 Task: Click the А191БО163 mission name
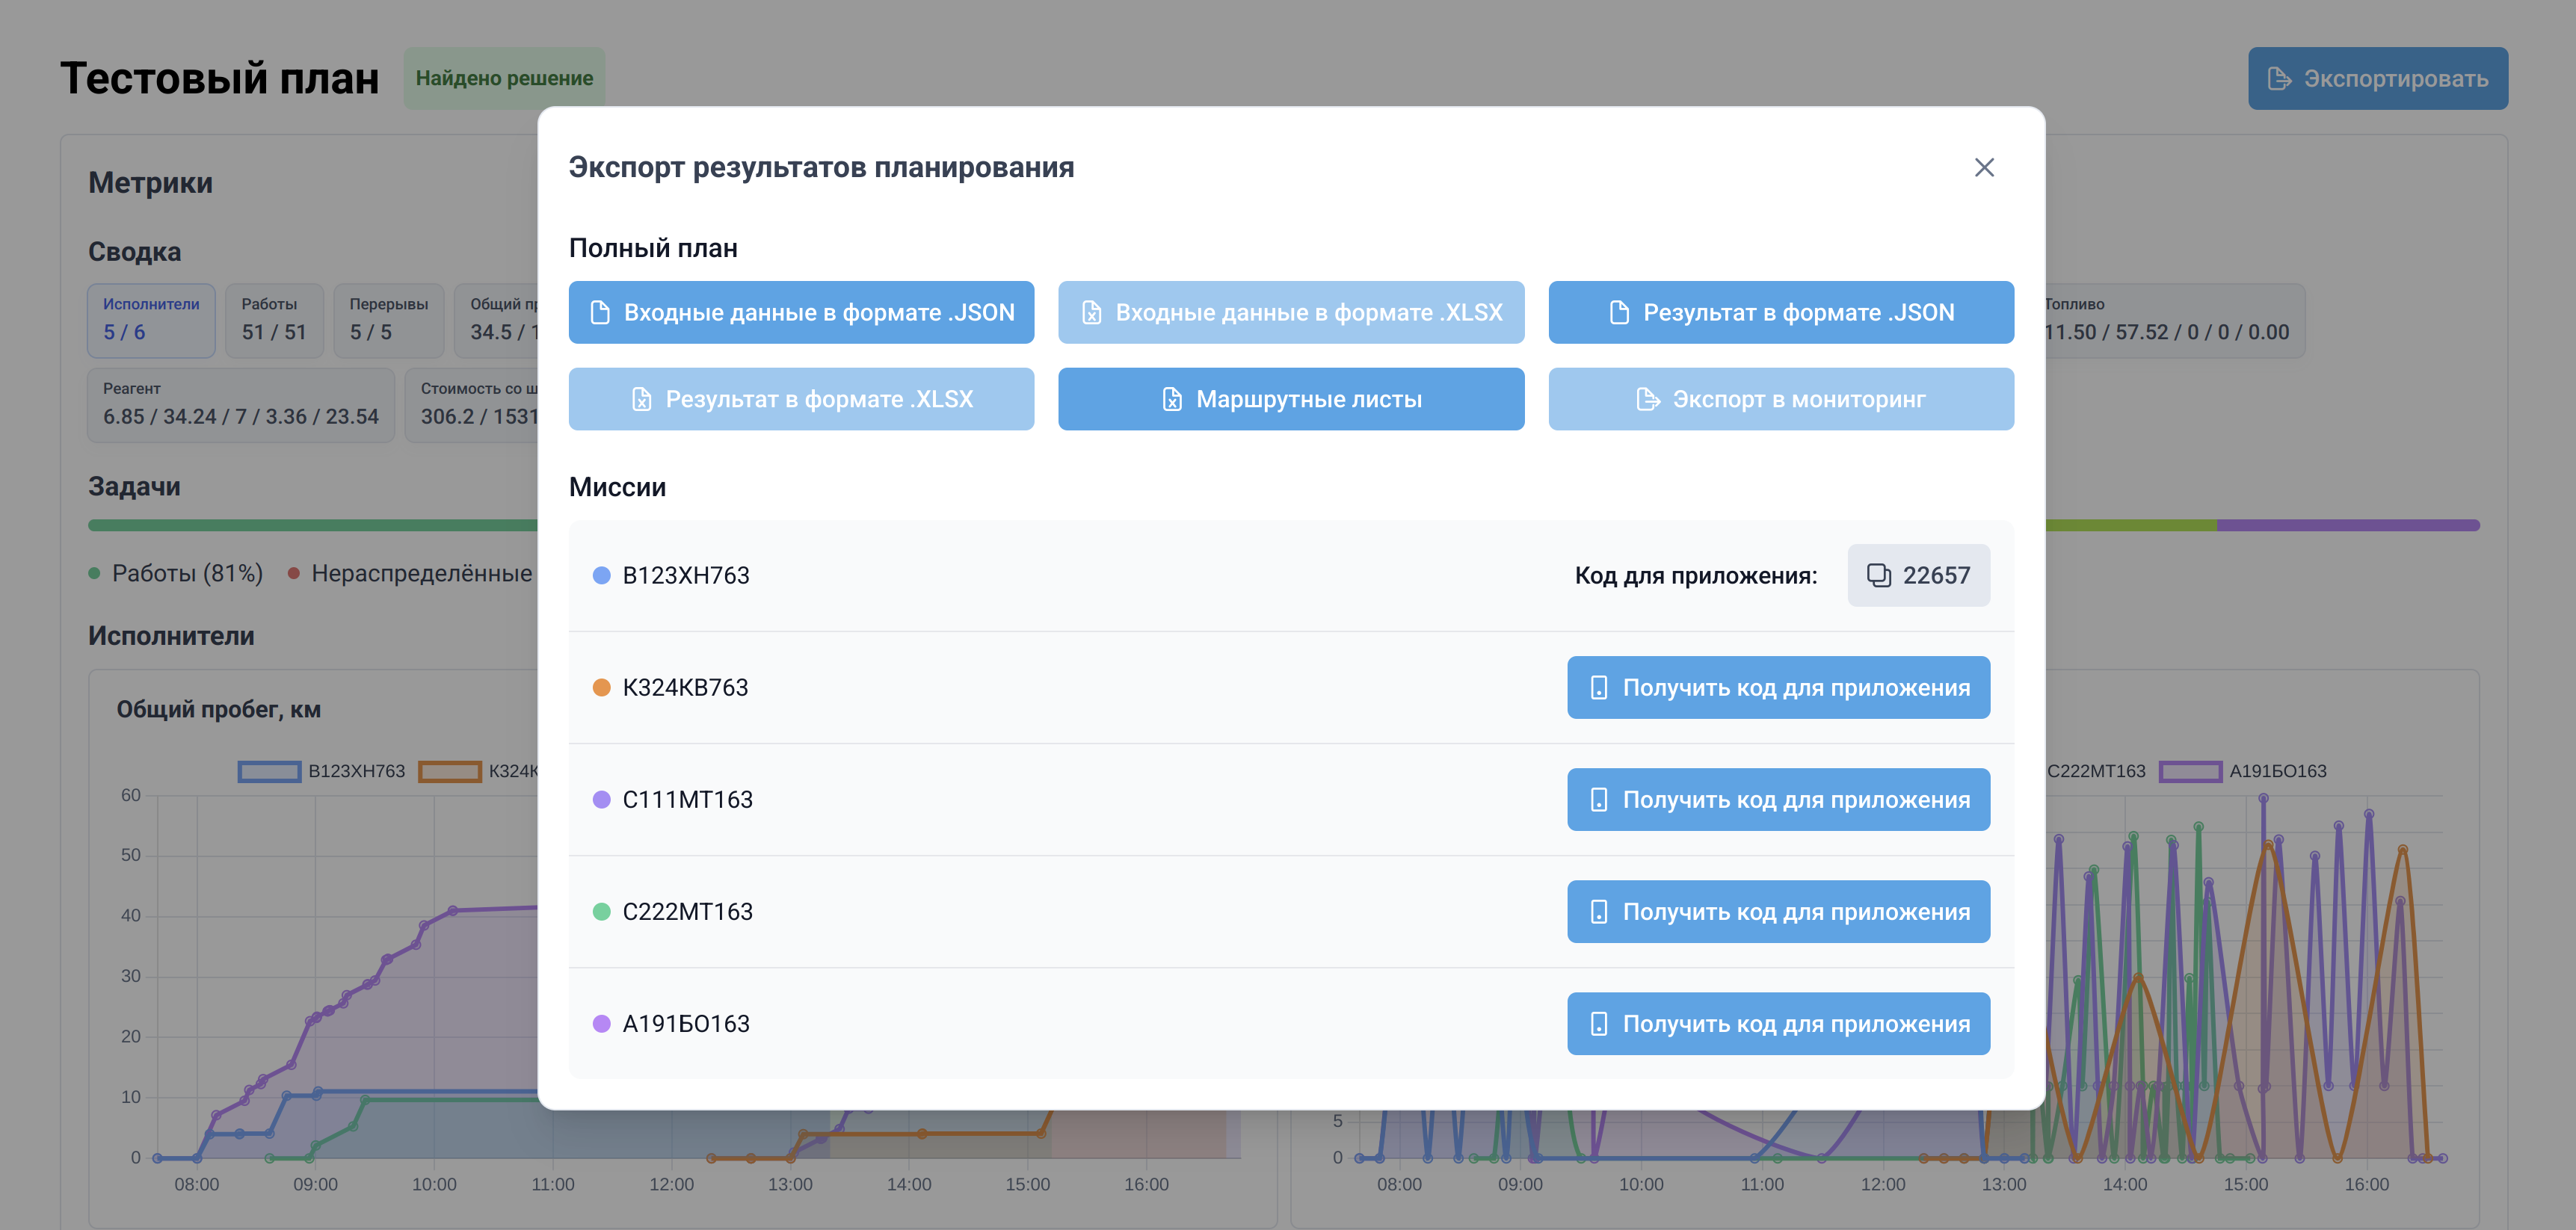pyautogui.click(x=686, y=1023)
